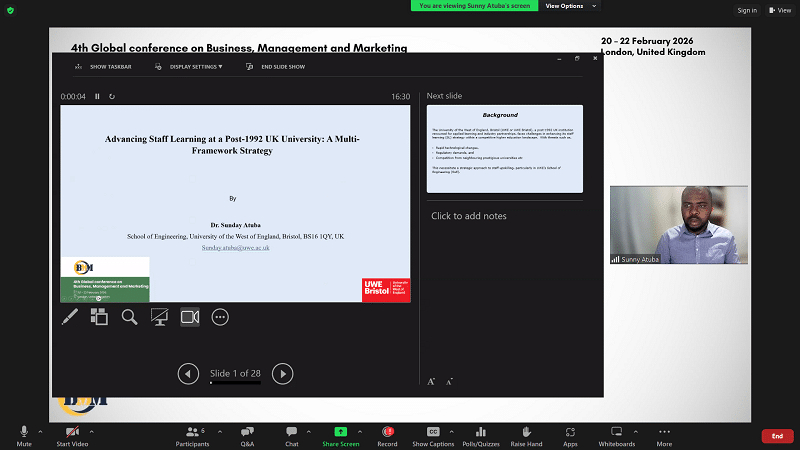Open Polls/Quizzes in Zoom toolbar
This screenshot has width=800, height=450.
[481, 435]
